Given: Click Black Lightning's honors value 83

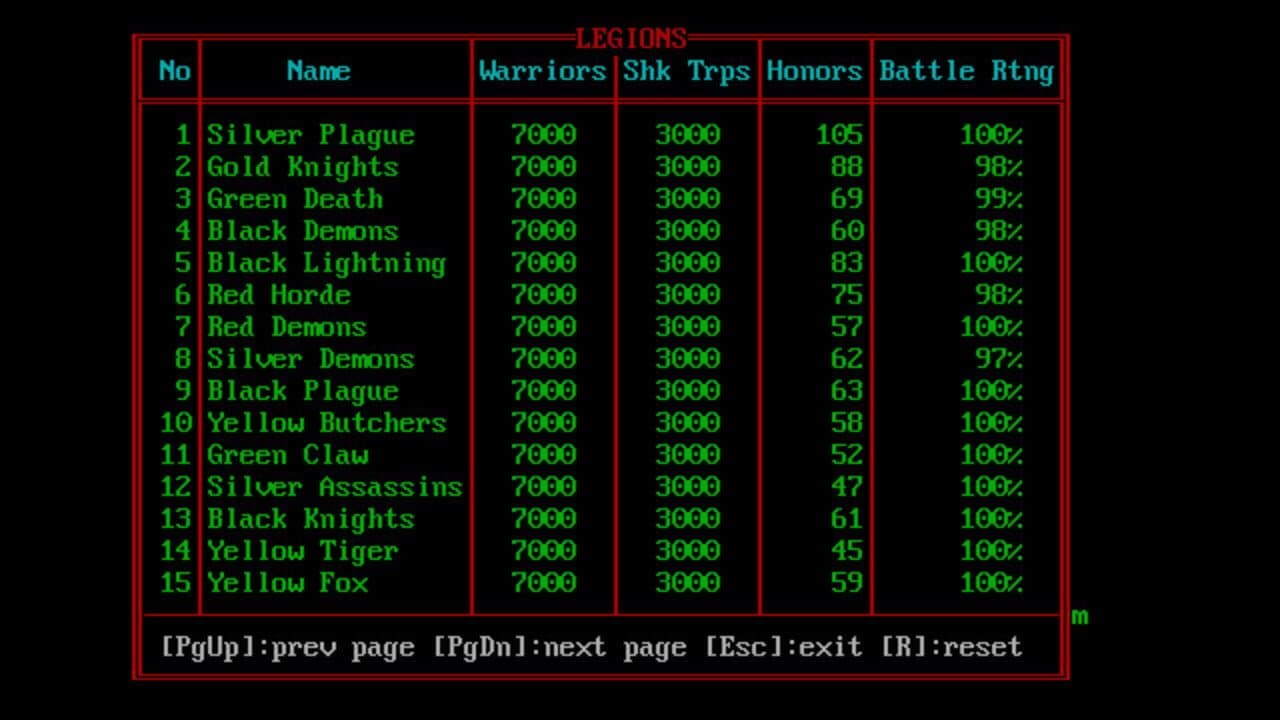Looking at the screenshot, I should 847,263.
